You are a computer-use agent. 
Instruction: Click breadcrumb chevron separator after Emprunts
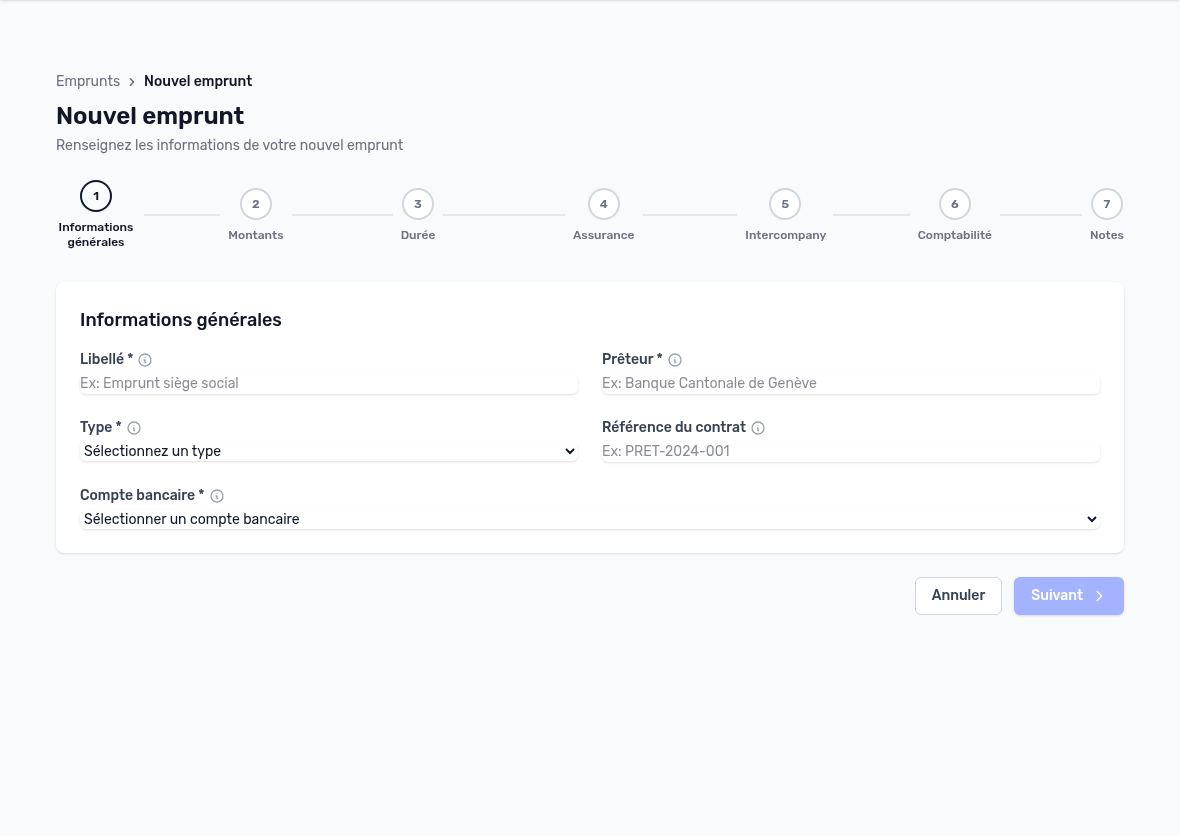(132, 81)
